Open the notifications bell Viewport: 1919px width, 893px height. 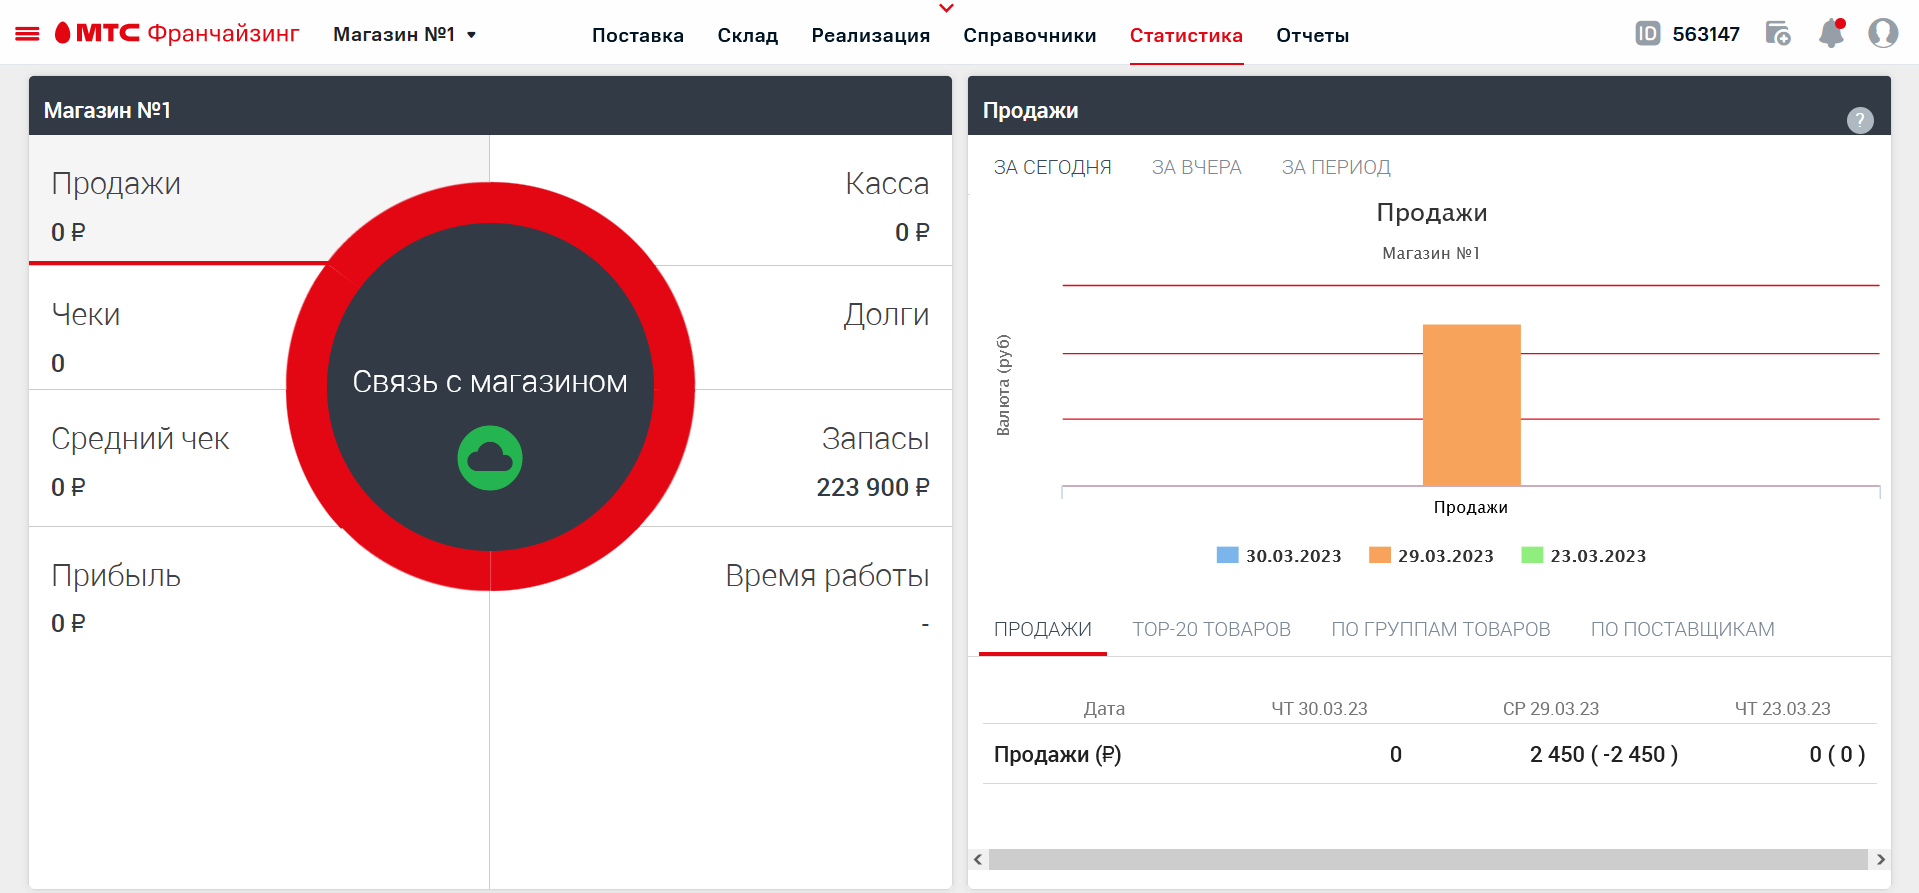point(1832,33)
